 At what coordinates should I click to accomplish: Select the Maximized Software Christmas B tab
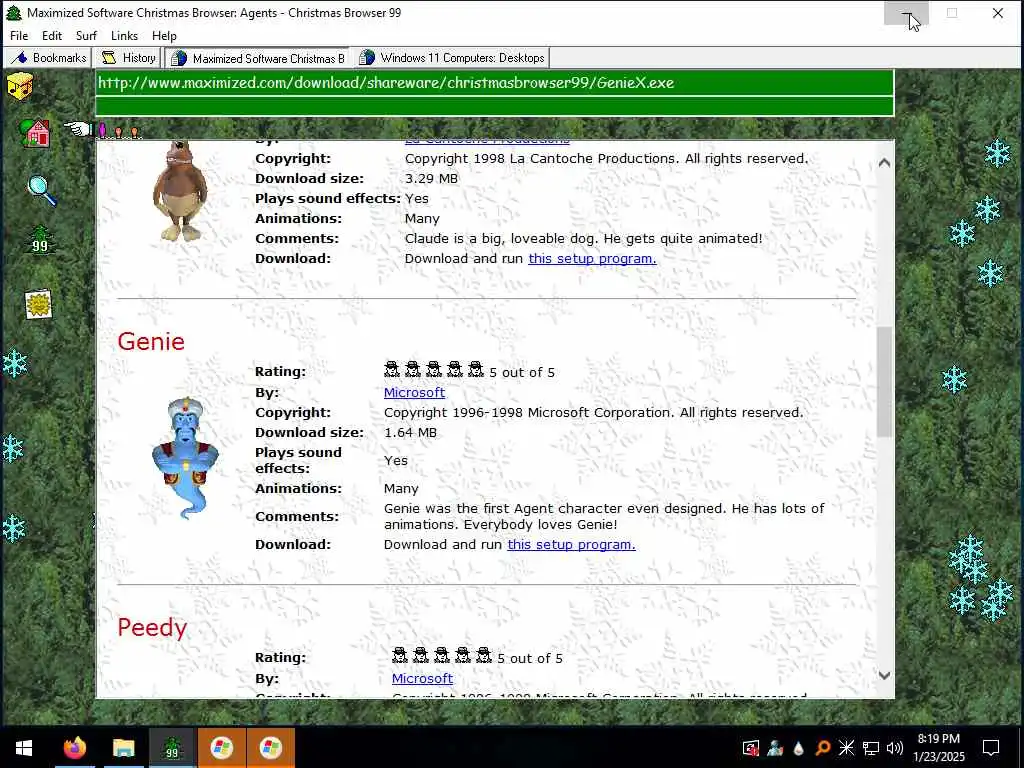click(257, 58)
